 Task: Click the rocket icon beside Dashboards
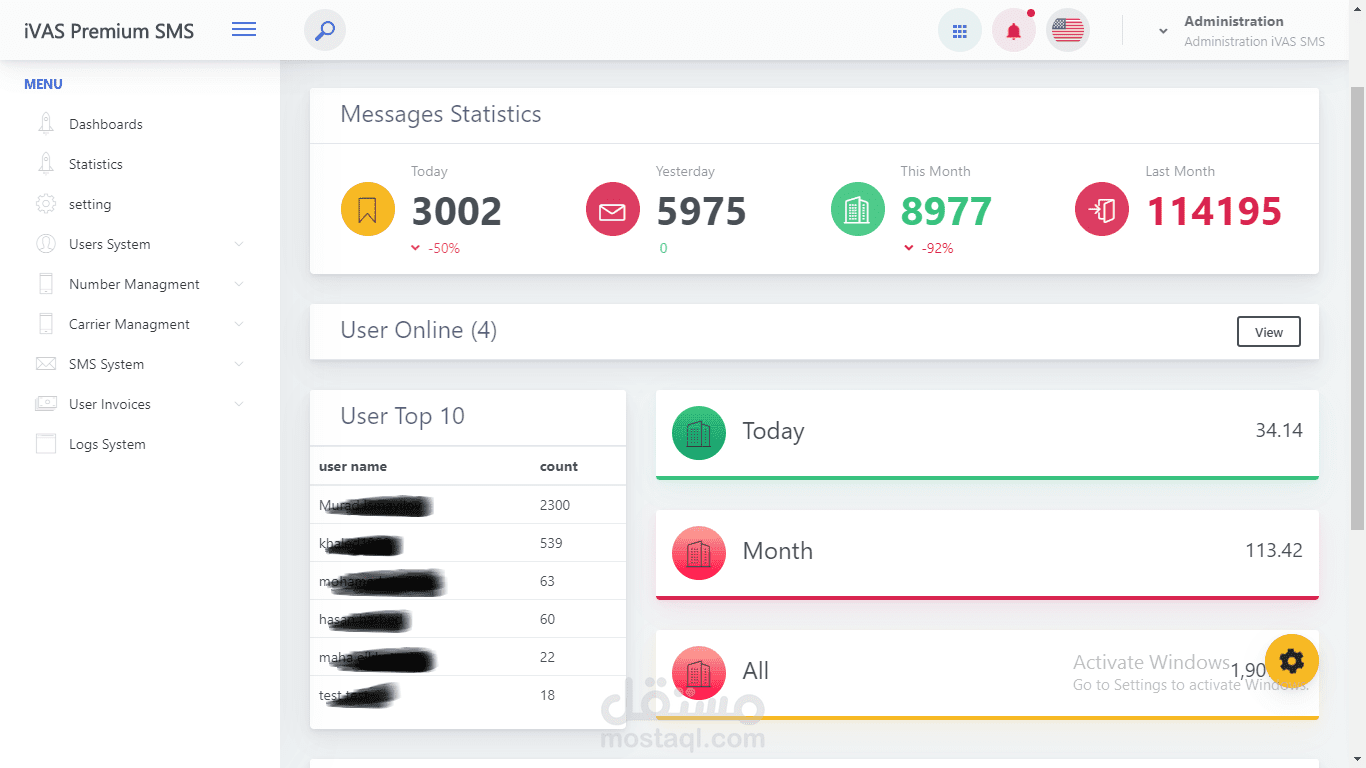[x=46, y=124]
